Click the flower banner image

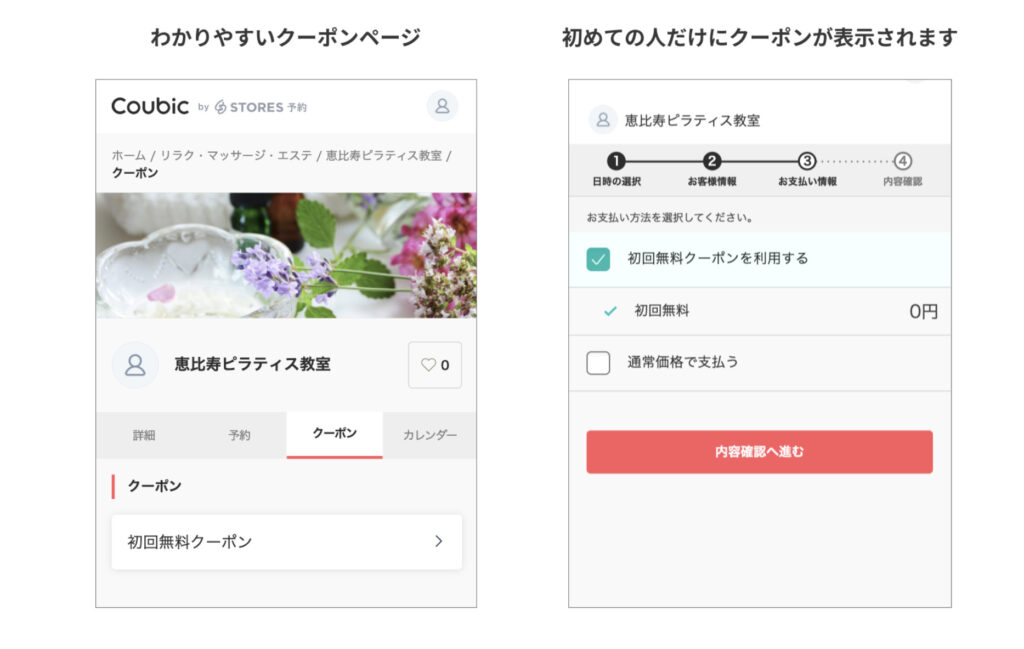[286, 255]
